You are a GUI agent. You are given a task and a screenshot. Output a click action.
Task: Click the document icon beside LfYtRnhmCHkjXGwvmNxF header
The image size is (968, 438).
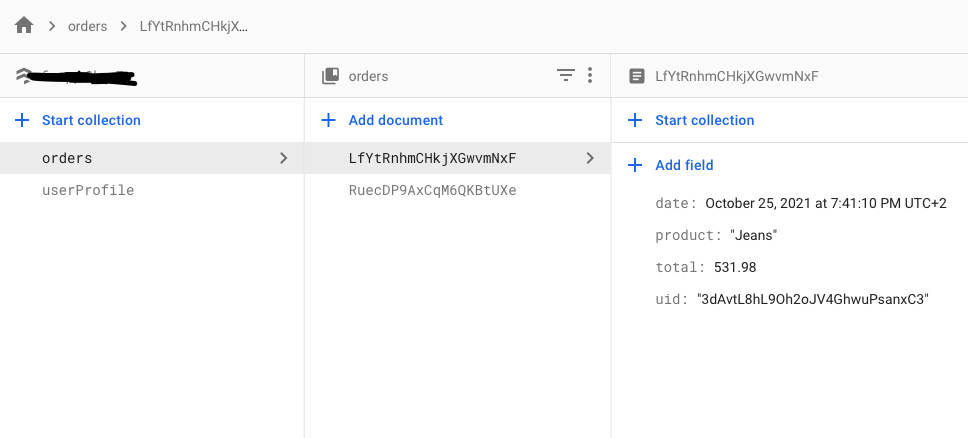click(x=636, y=76)
